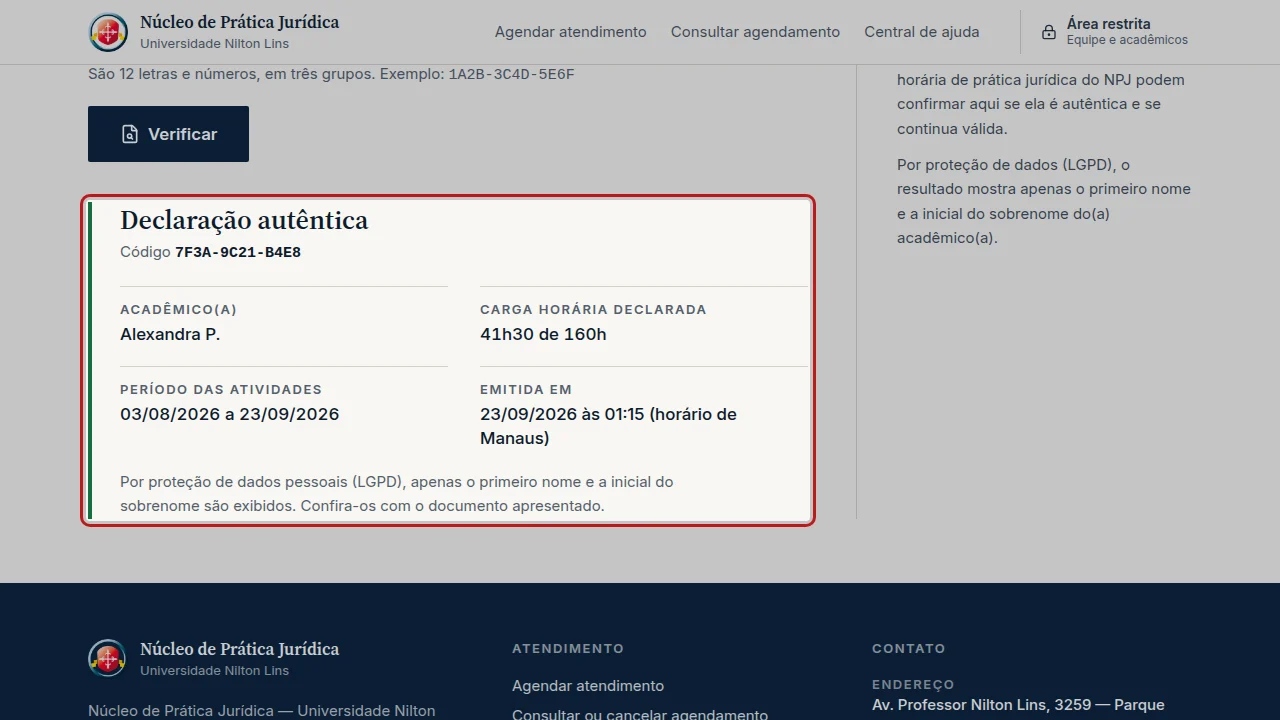Click the ACADÊMICO(A) label
1280x720 pixels.
click(x=178, y=310)
